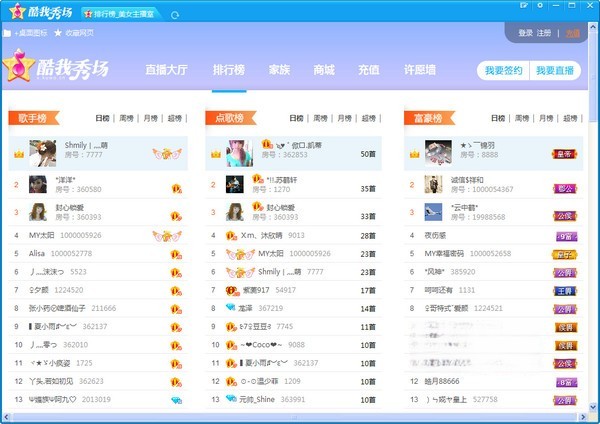Click the desktop shortcut folder icon
Image resolution: width=600 pixels, height=424 pixels.
7,33
